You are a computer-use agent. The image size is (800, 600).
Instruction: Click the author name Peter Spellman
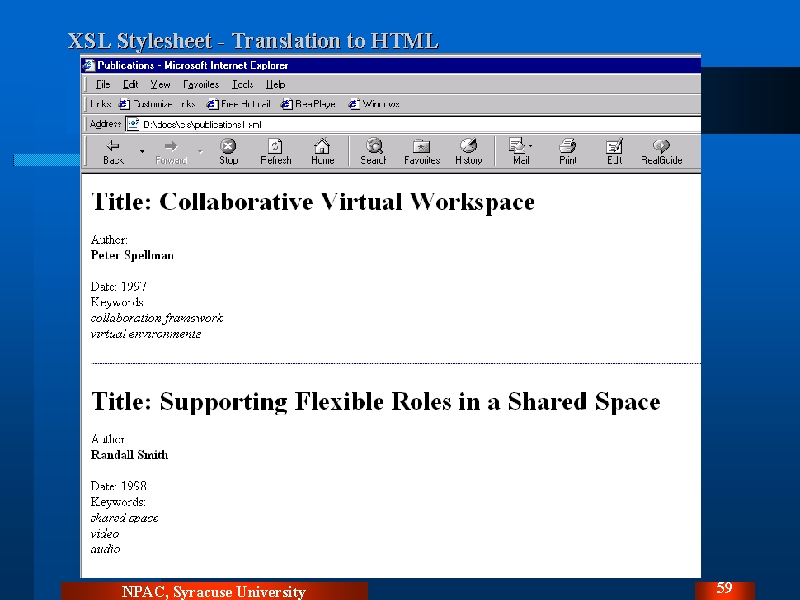pyautogui.click(x=132, y=255)
